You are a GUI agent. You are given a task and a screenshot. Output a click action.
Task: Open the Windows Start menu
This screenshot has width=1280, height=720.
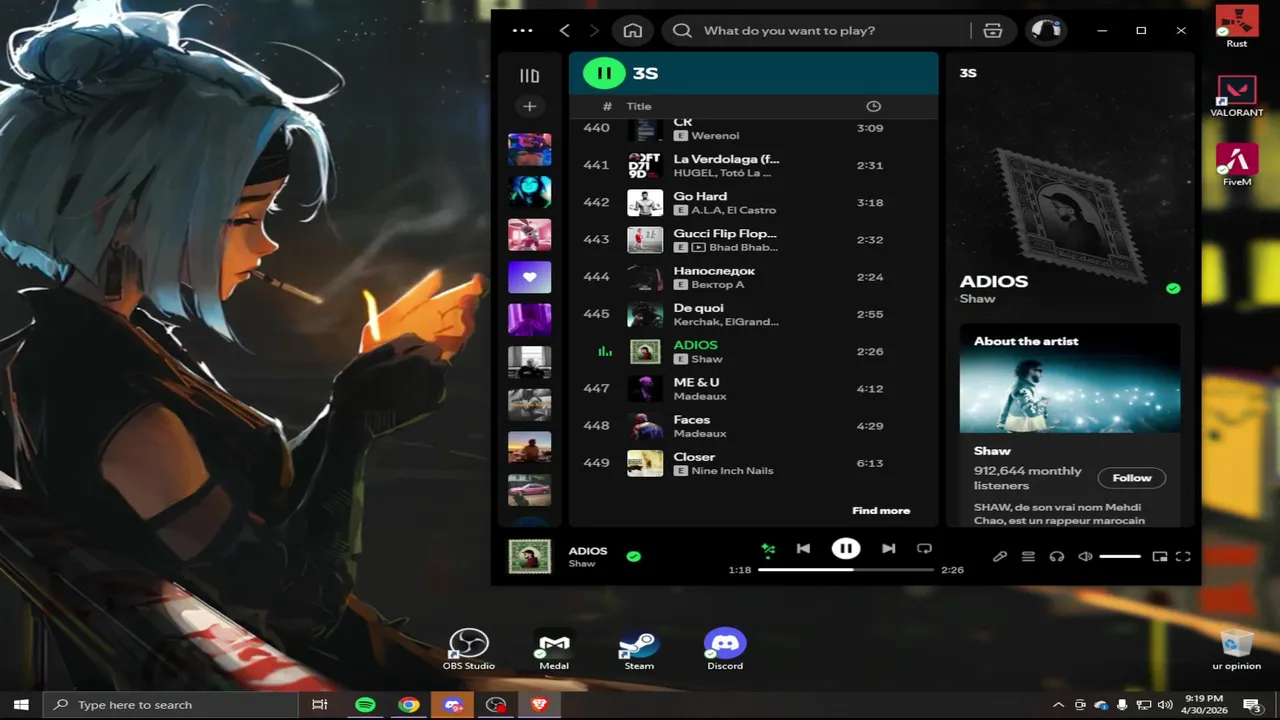pos(21,705)
